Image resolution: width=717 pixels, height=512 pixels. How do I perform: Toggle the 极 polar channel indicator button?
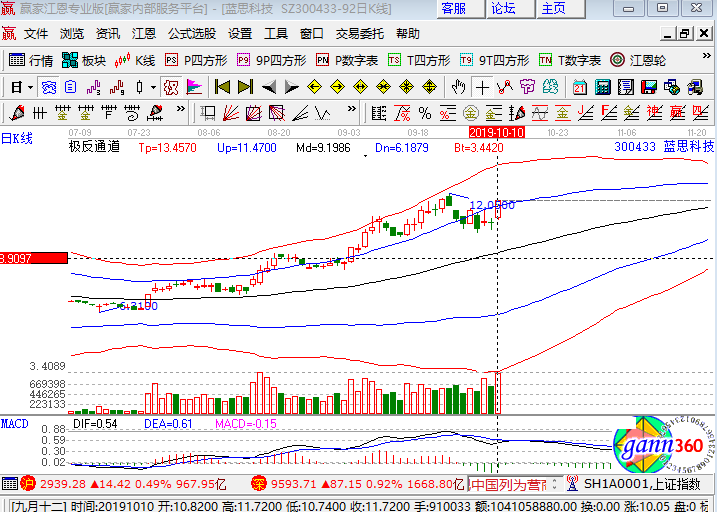(171, 87)
